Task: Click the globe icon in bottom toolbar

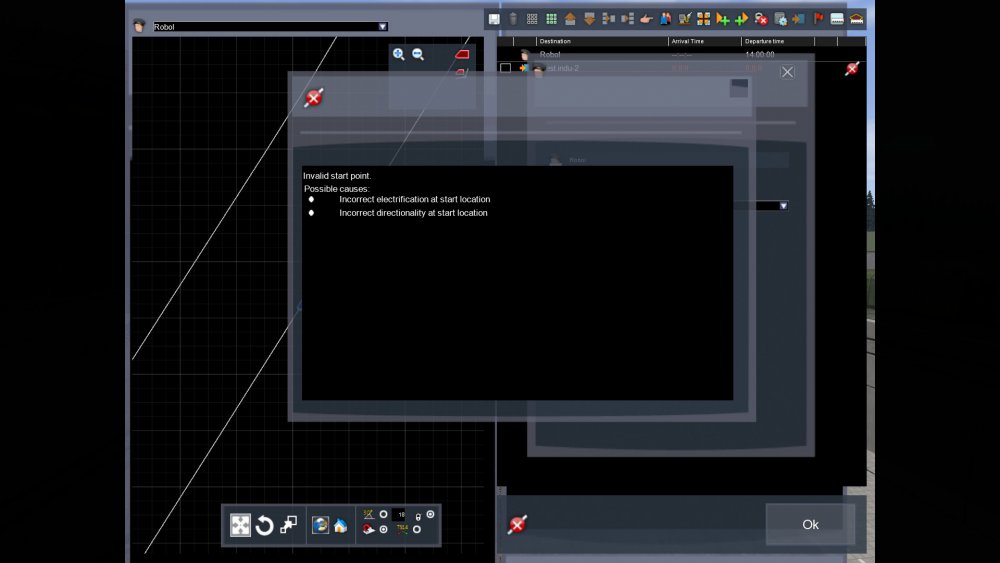Action: tap(320, 526)
